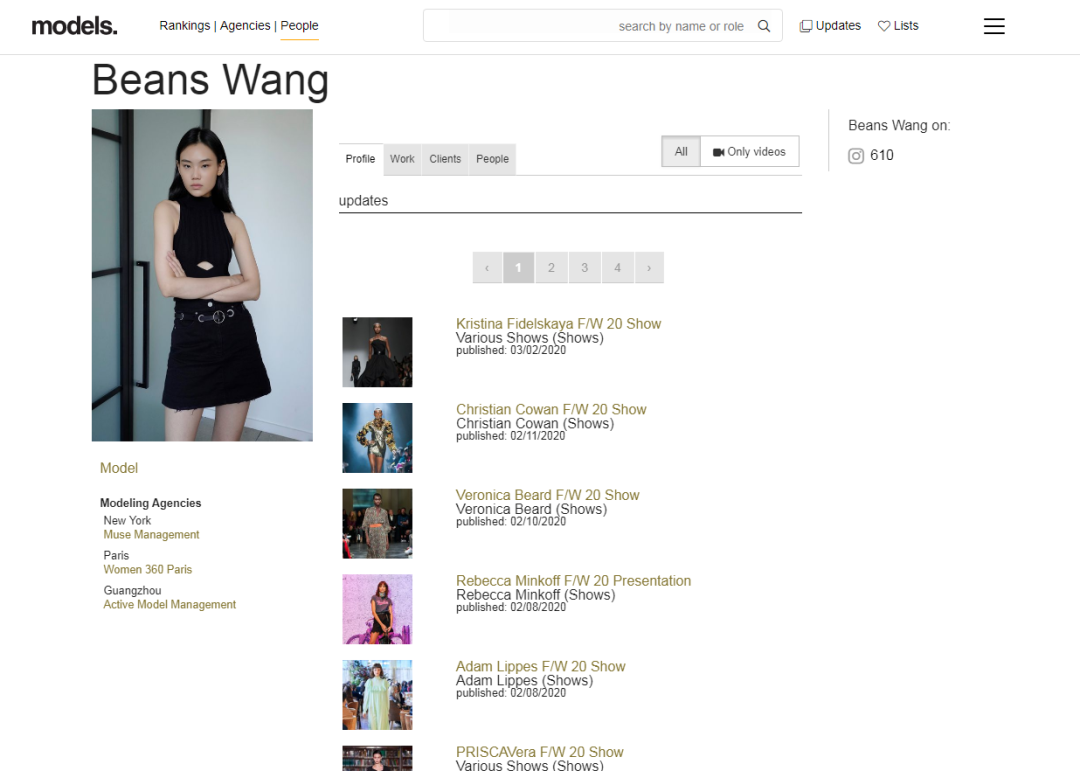Switch to the Clients tab

[445, 159]
